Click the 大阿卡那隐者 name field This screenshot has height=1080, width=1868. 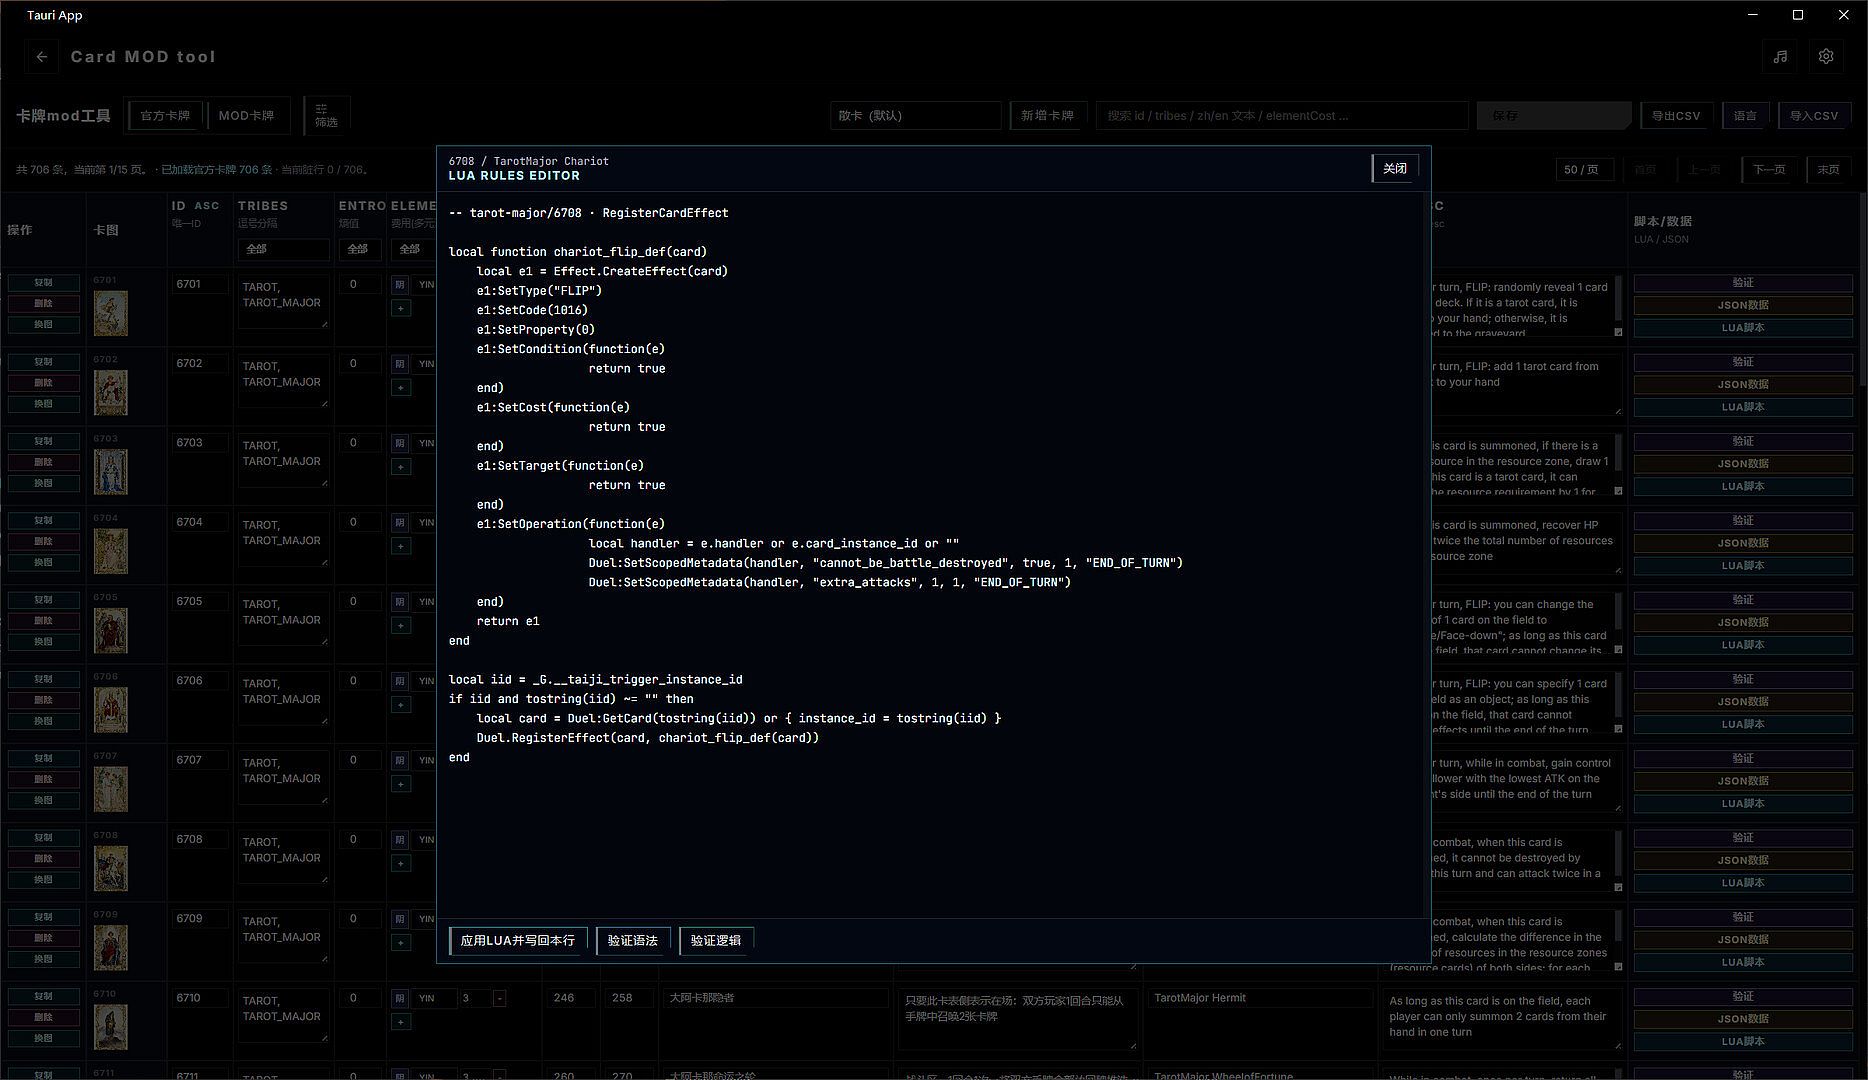coord(774,998)
